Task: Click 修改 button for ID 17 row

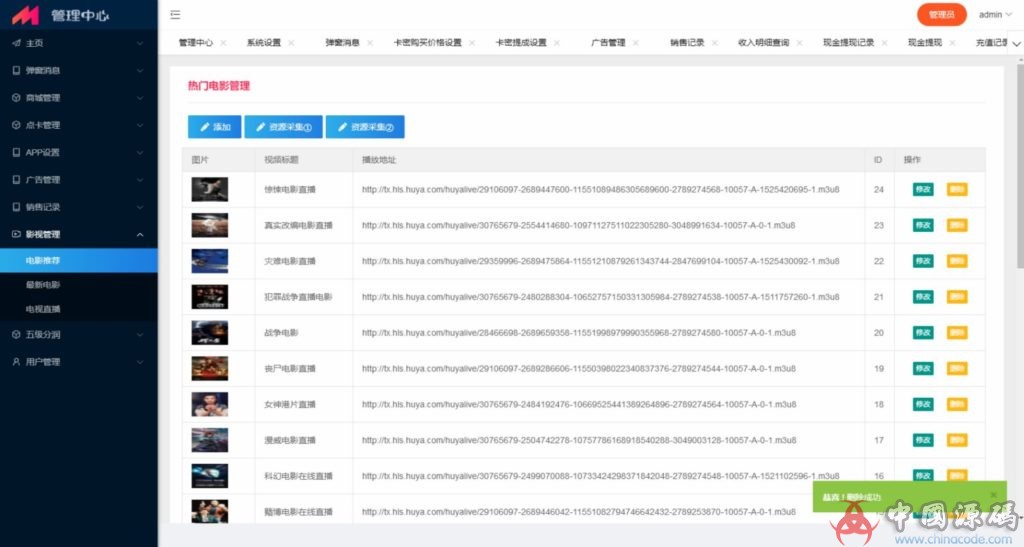Action: point(923,440)
